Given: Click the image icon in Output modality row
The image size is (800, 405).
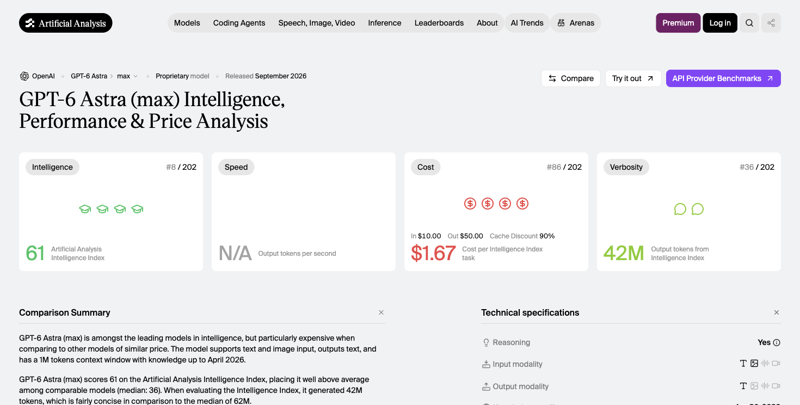Looking at the screenshot, I should click(754, 386).
